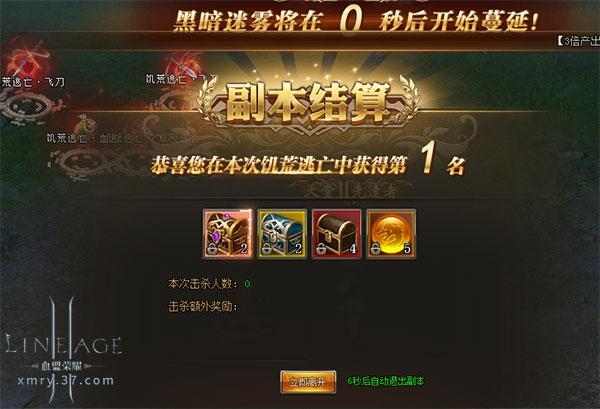Click the 立即离开 leave button
Screen dimensions: 600x409
308,381
